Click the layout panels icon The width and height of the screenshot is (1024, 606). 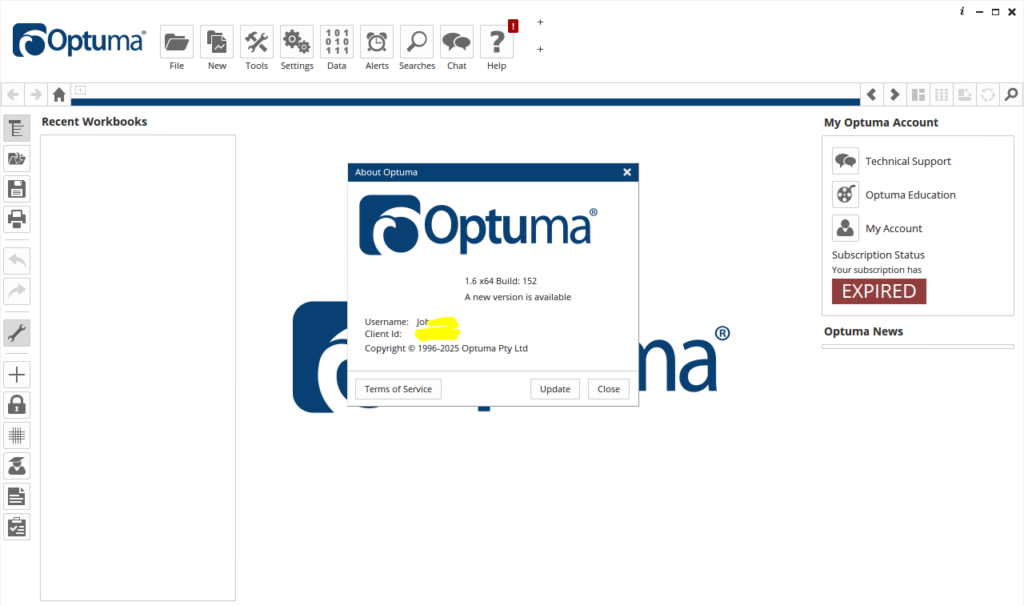click(x=918, y=95)
